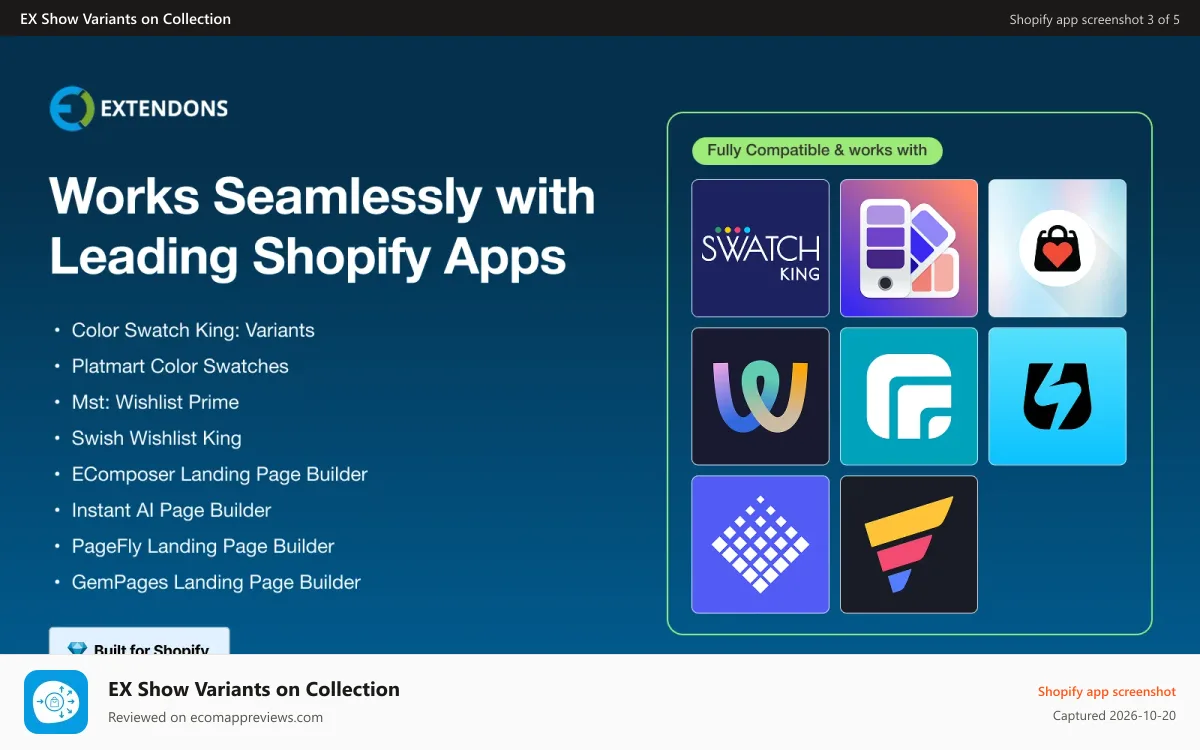Click the shopping bag heart wishlist icon
The height and width of the screenshot is (750, 1200).
tap(1057, 248)
